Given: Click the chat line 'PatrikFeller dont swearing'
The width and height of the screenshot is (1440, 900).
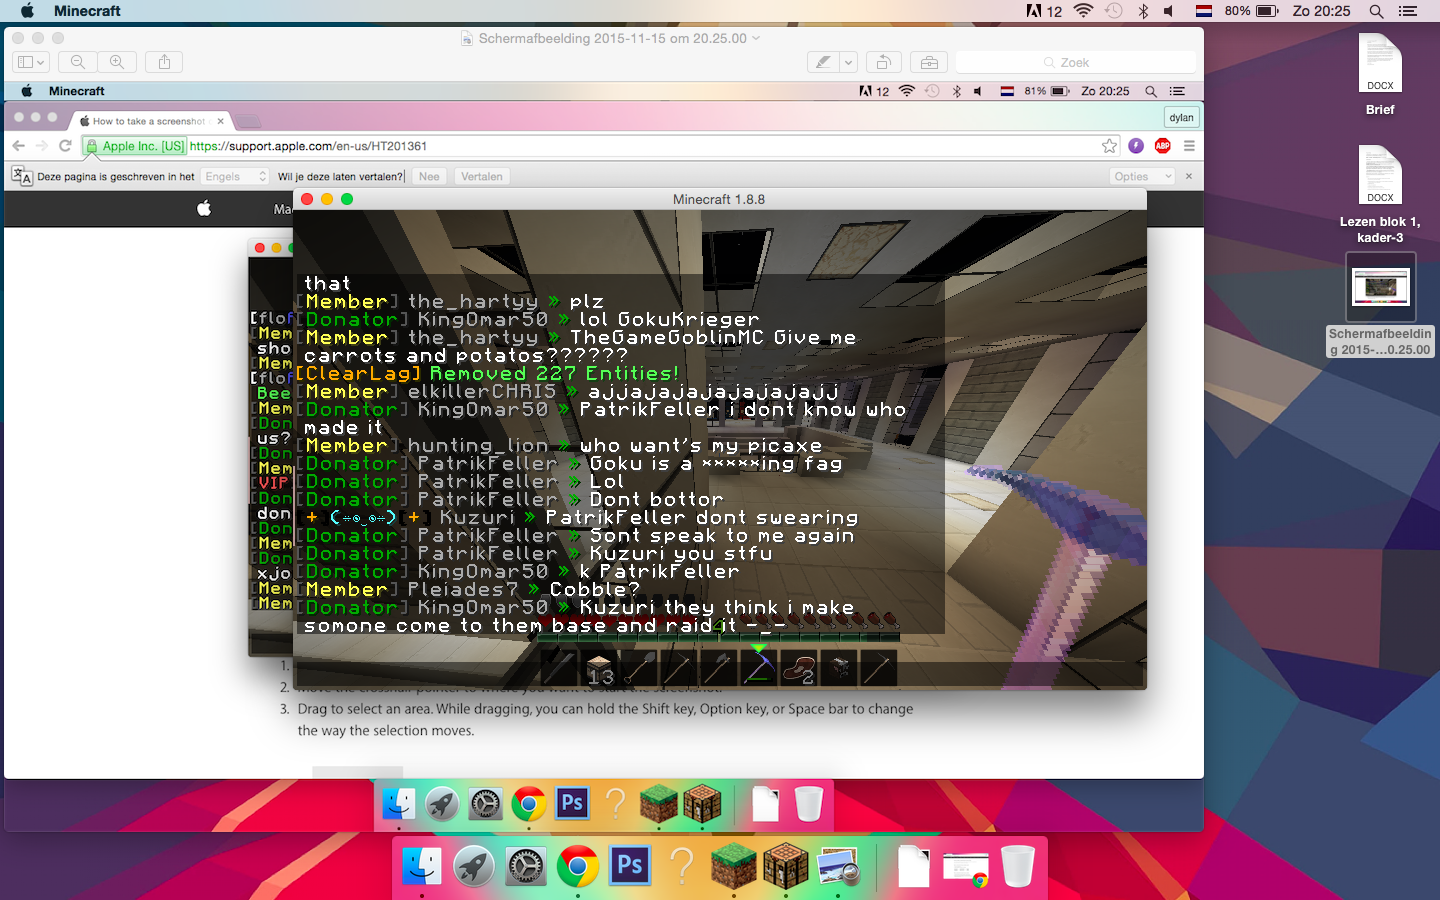Looking at the screenshot, I should pos(702,517).
